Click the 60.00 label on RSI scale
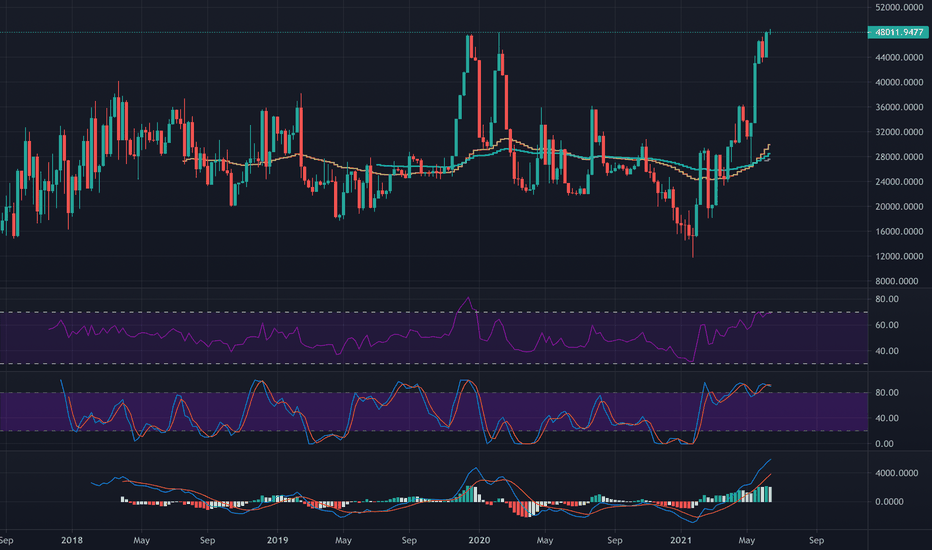This screenshot has height=550, width=932. [887, 325]
